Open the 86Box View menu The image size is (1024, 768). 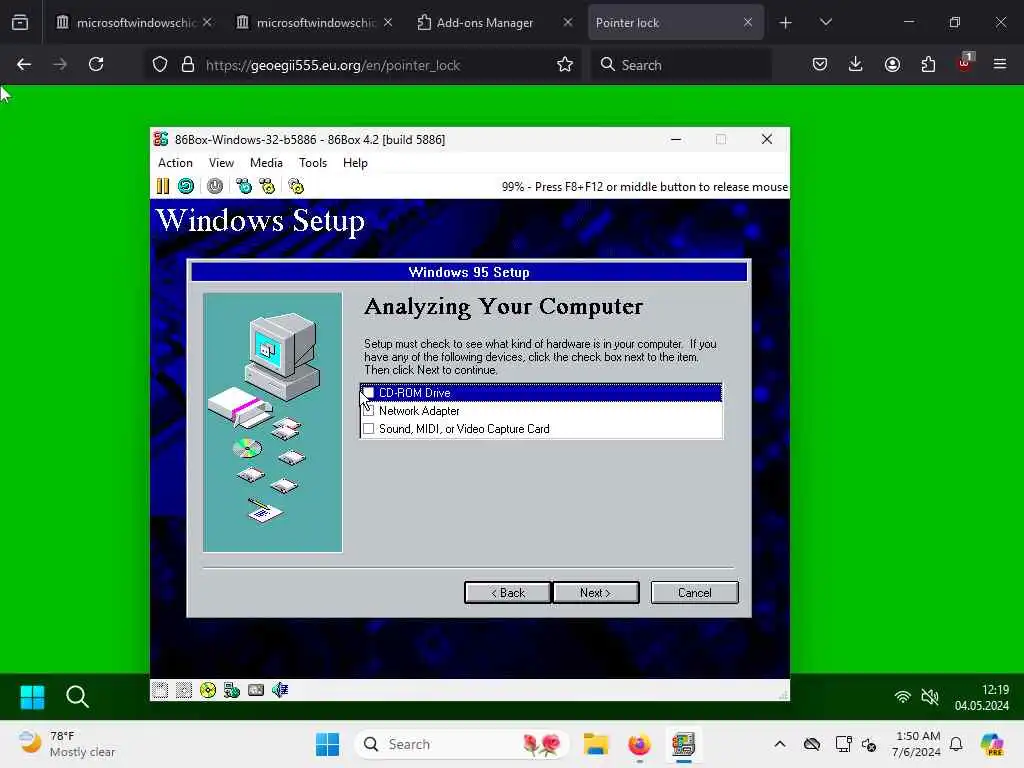(221, 163)
